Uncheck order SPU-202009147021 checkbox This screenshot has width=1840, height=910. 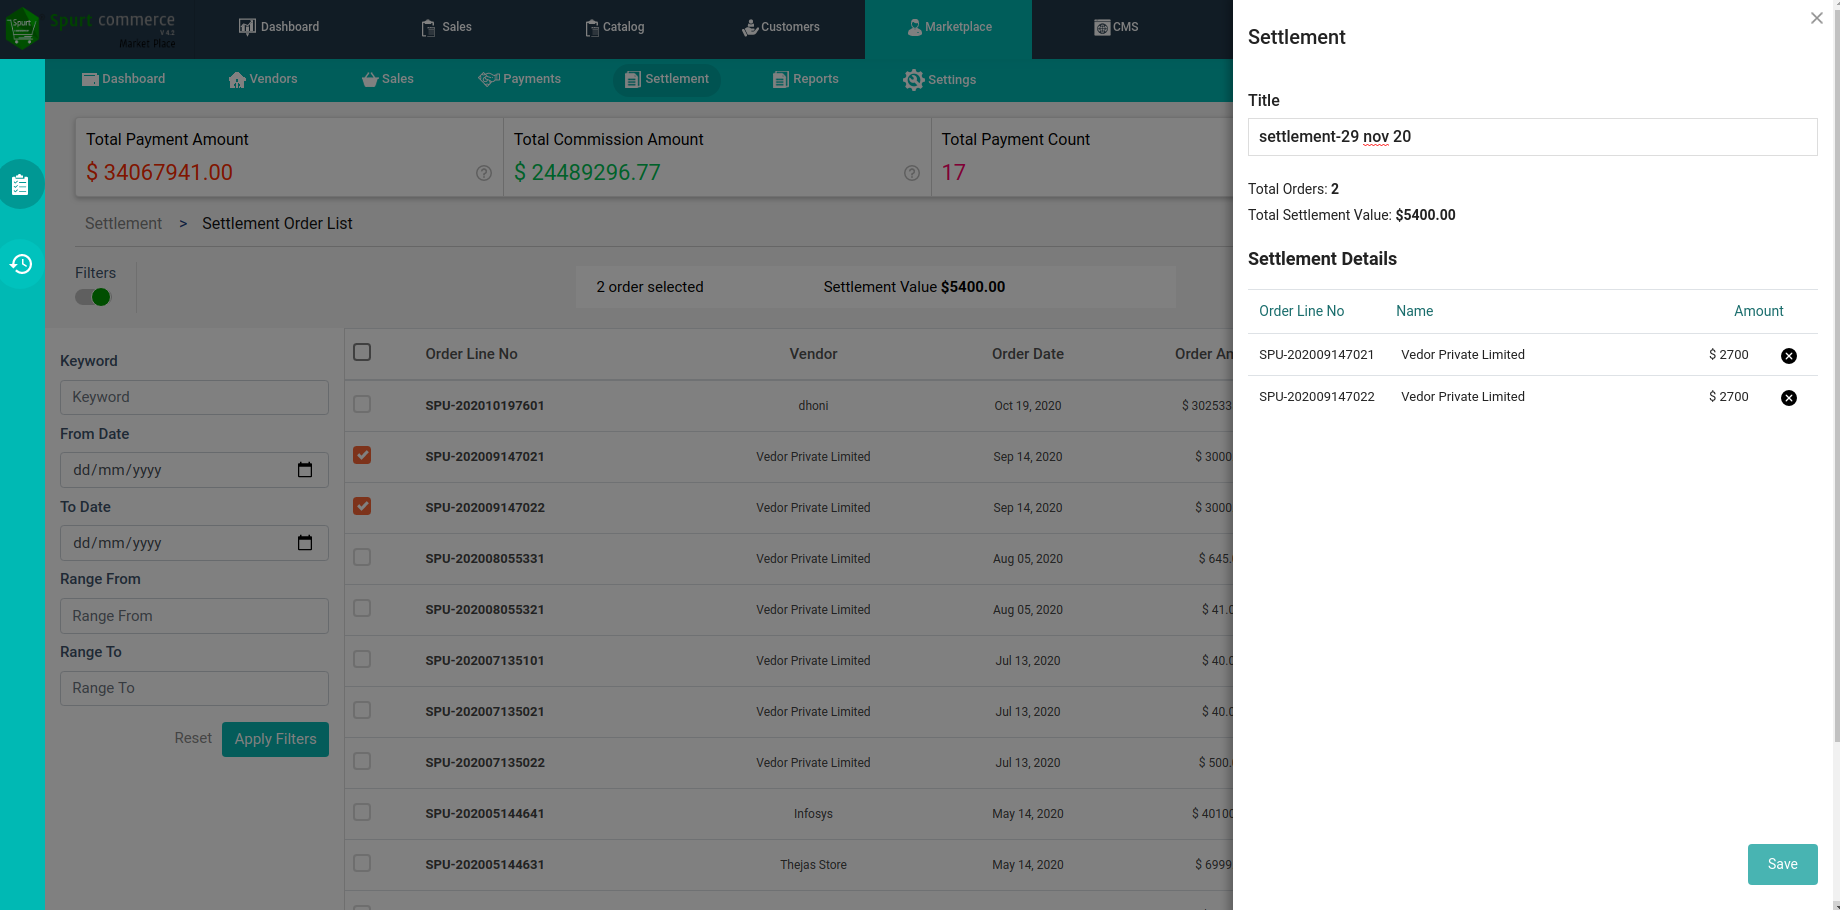[x=362, y=455]
